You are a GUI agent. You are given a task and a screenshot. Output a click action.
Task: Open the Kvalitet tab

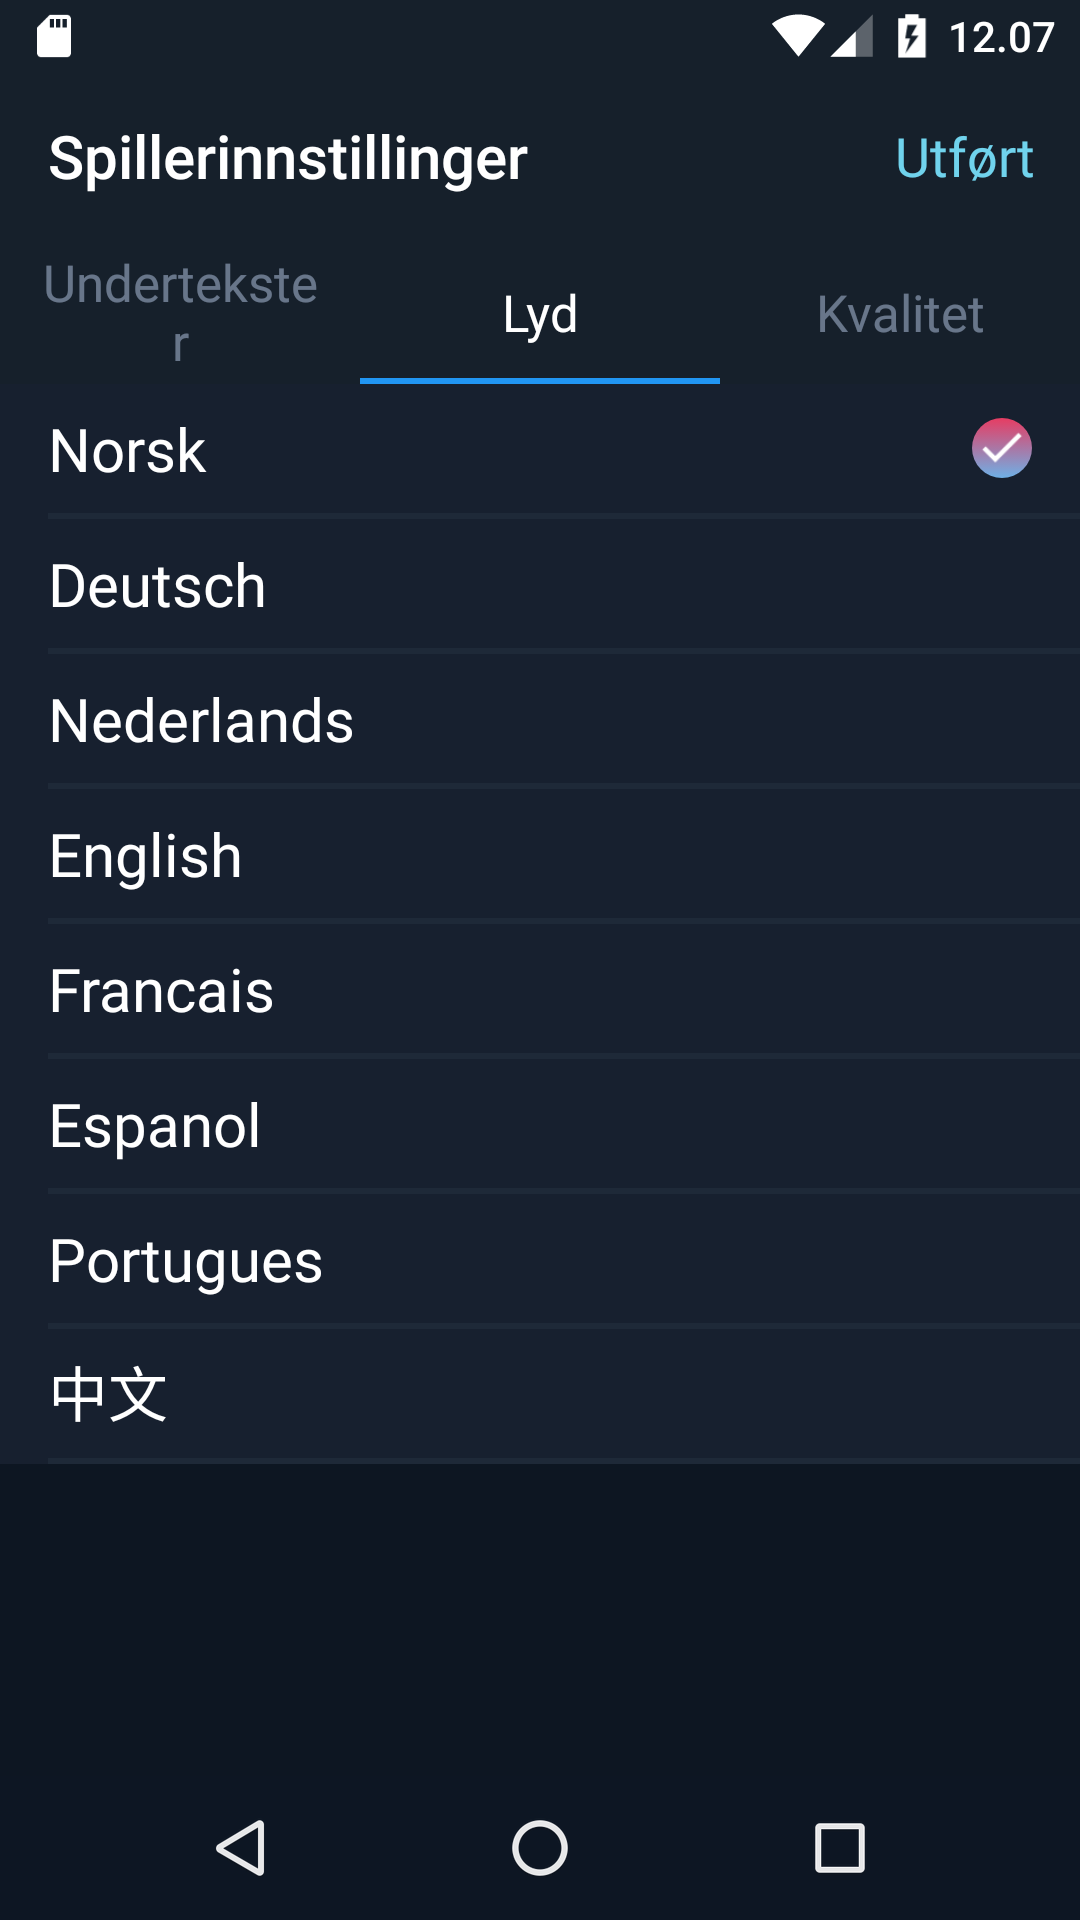[x=900, y=313]
